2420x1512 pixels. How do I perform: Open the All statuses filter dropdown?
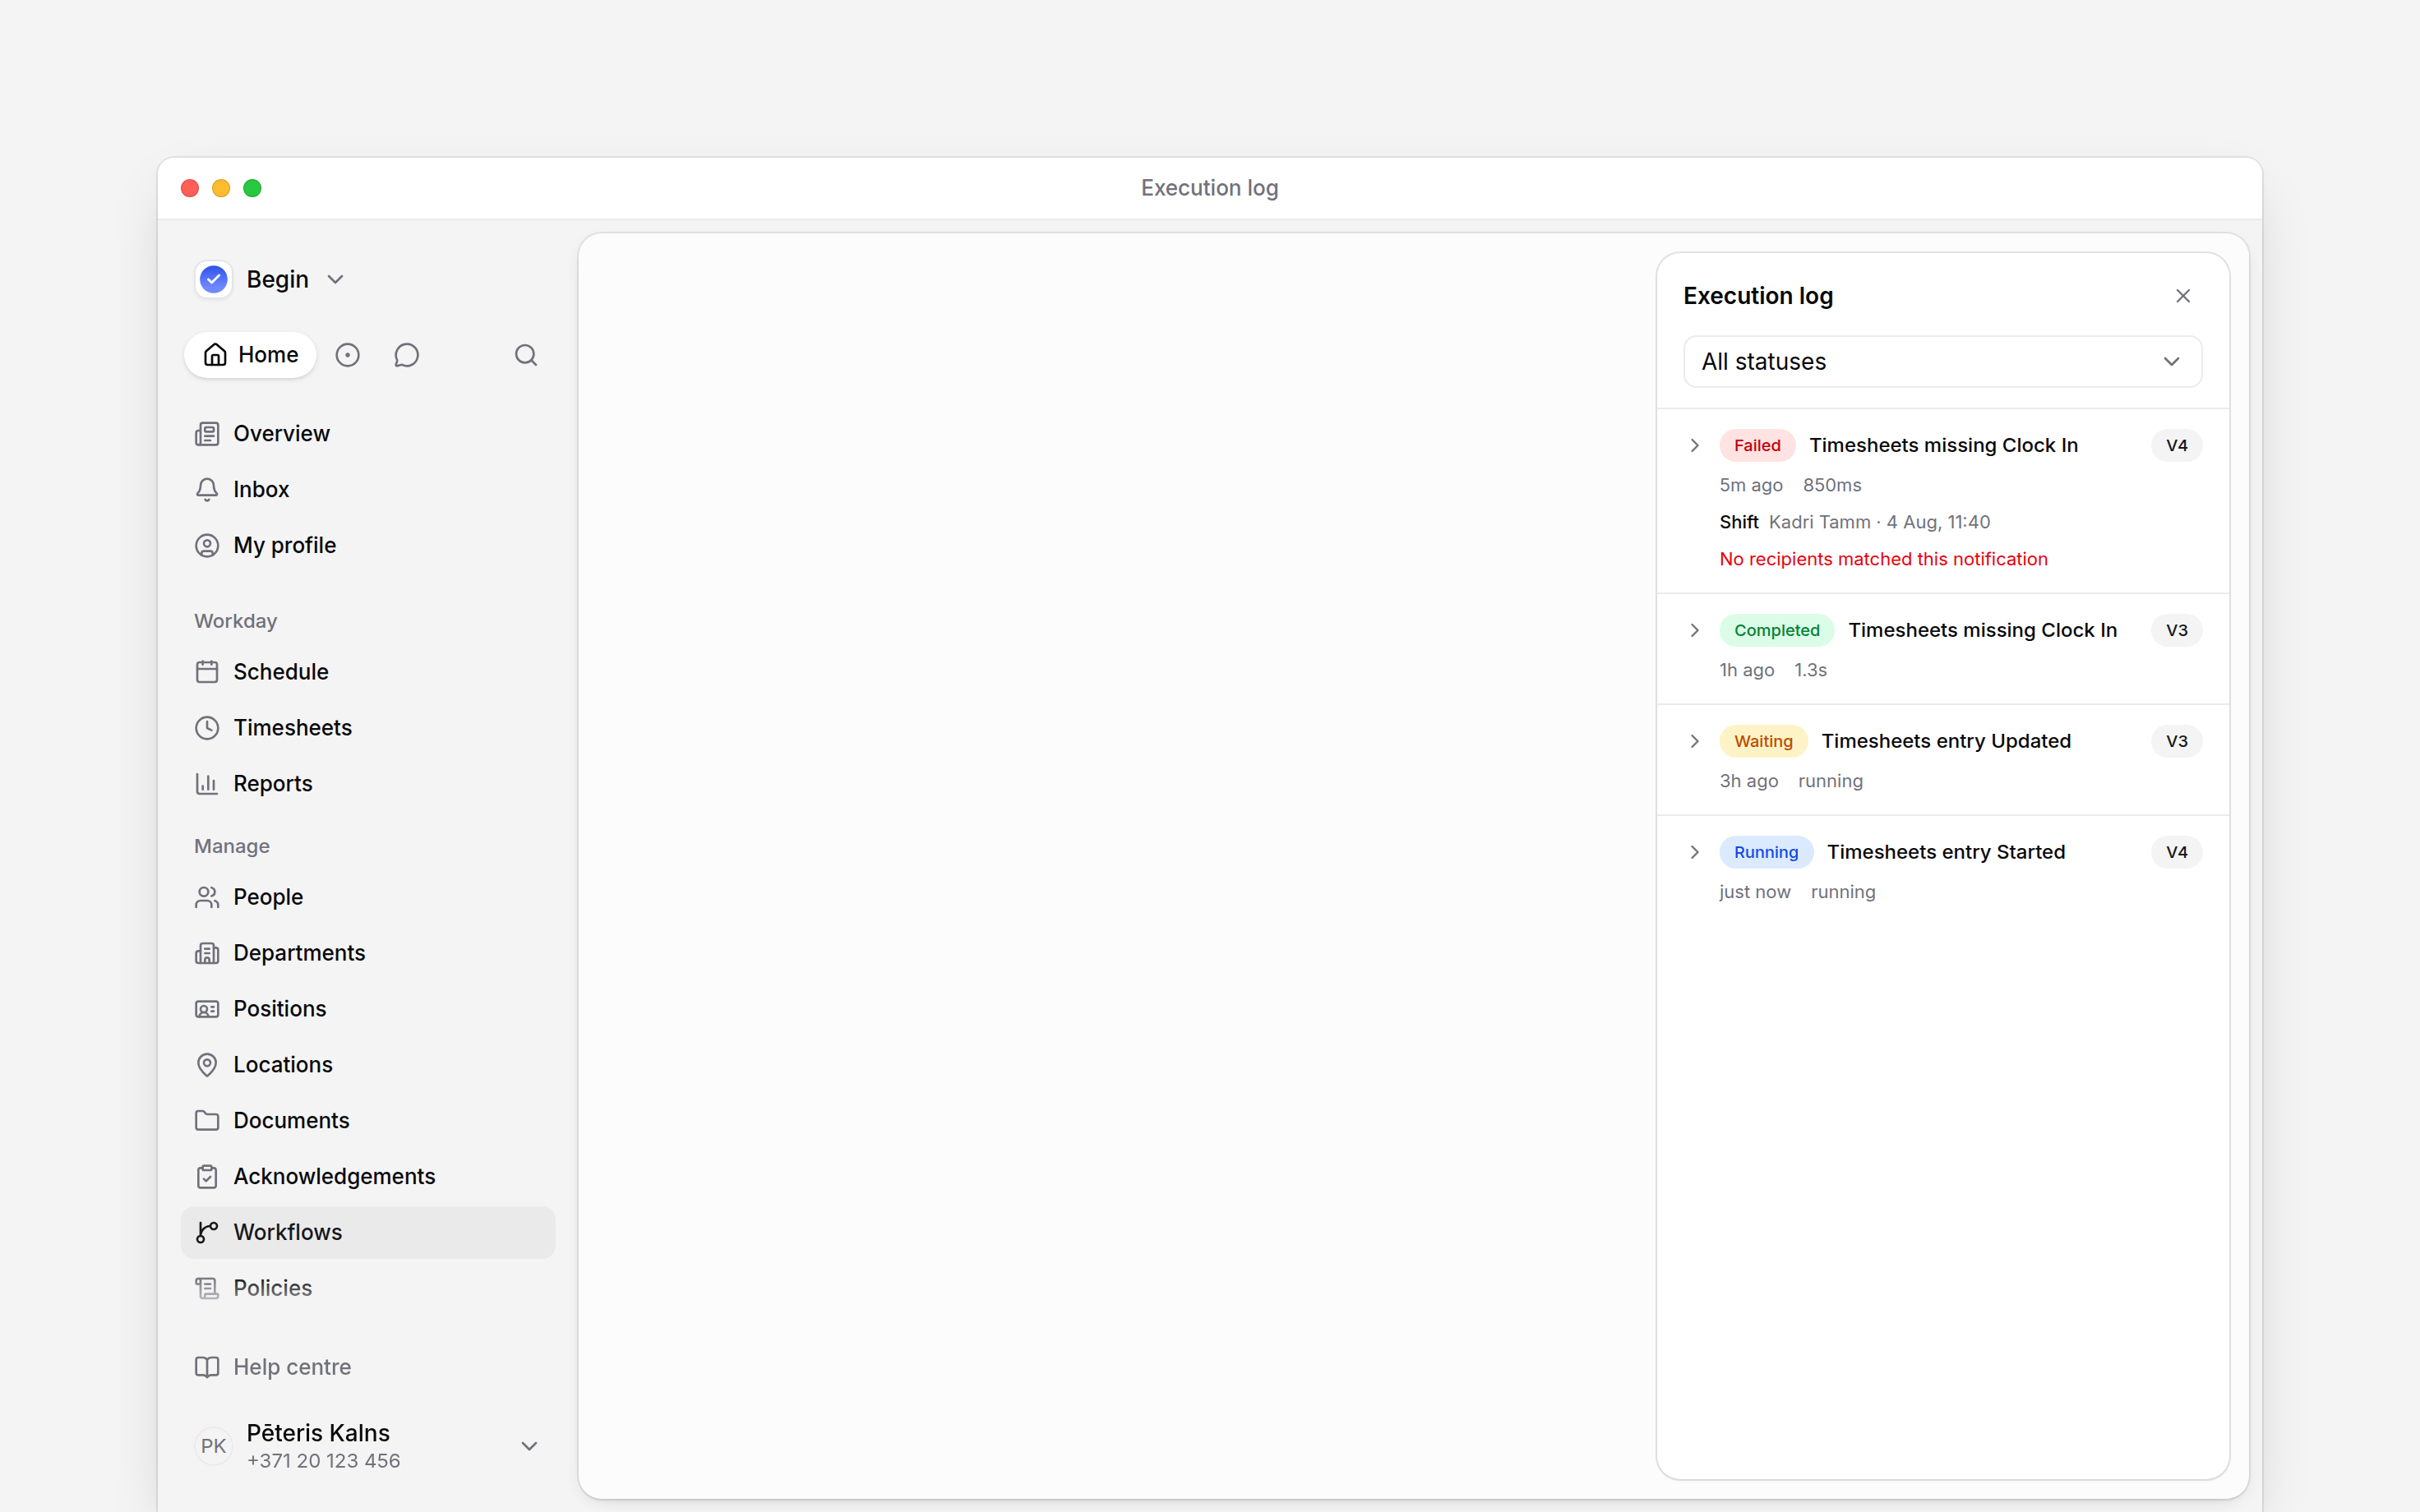[x=1942, y=362]
